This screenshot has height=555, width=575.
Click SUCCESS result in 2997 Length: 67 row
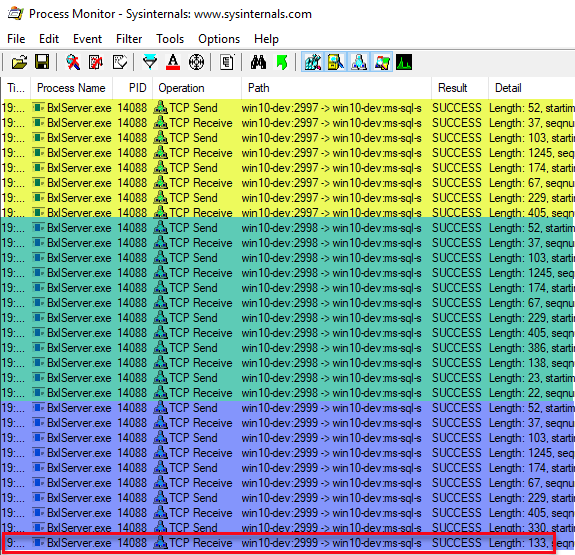pyautogui.click(x=457, y=183)
